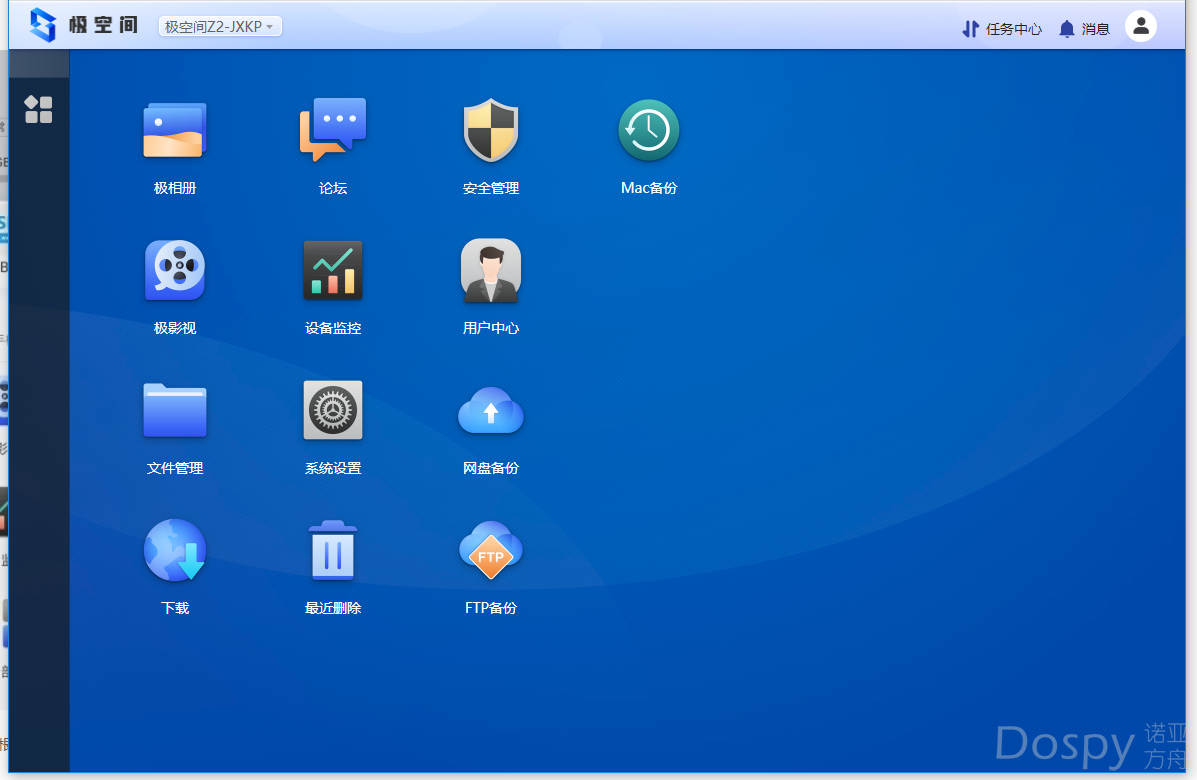
Task: Open the 设备监控 chart app
Action: (333, 270)
